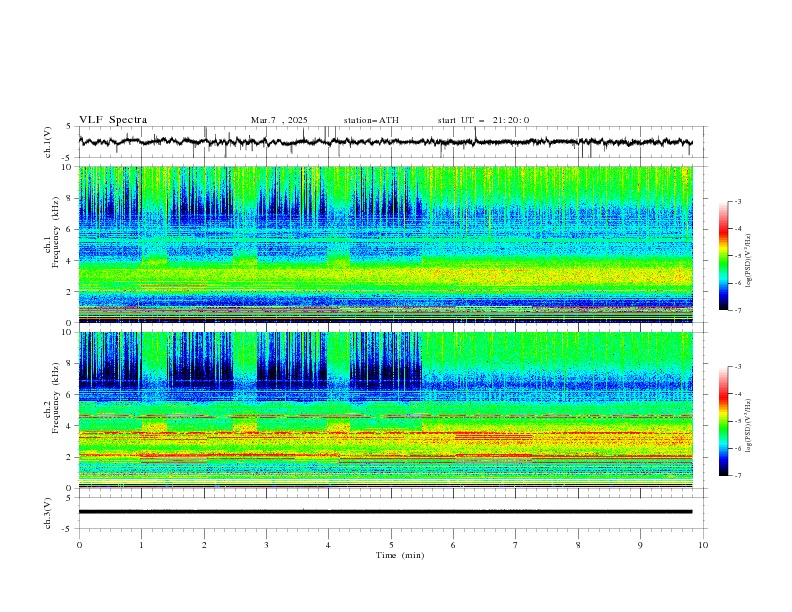The image size is (792, 612).
Task: Click the "10" kHz tick on ch.1 frequency axis
Action: coord(66,167)
